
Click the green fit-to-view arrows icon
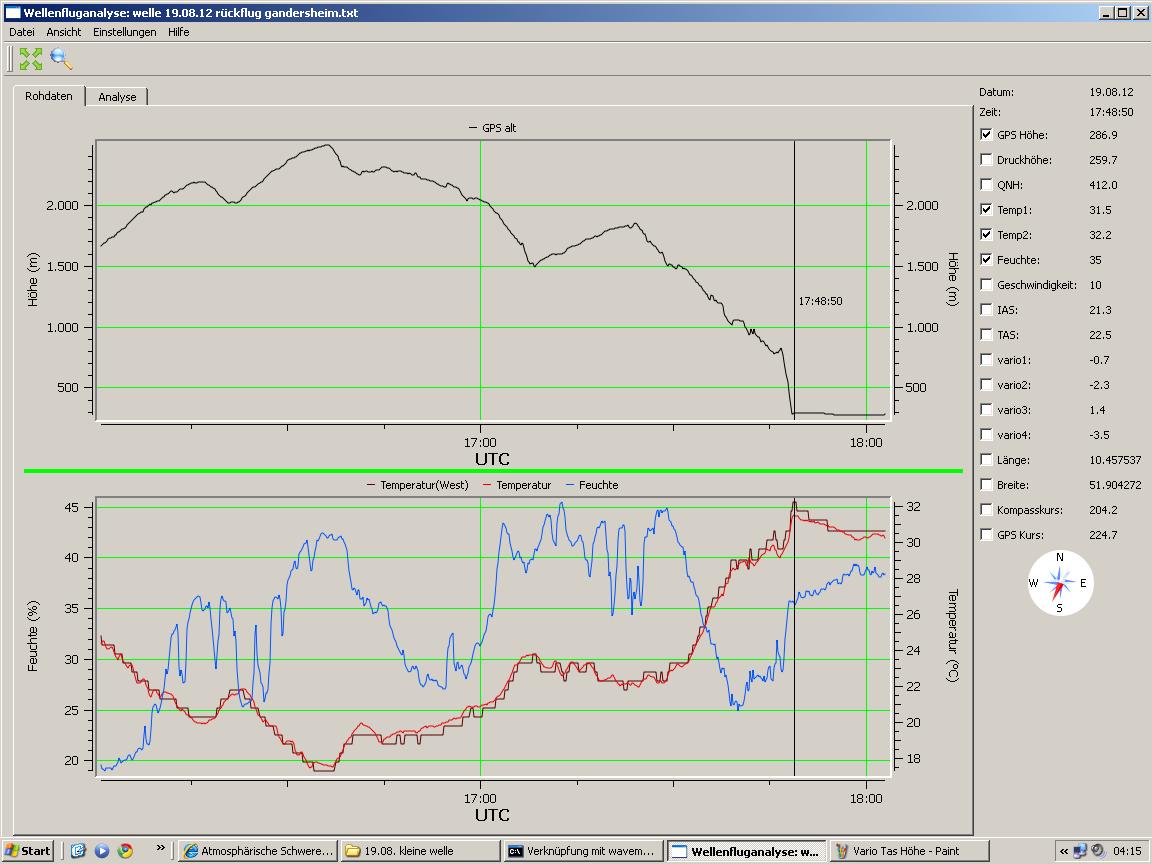tap(31, 59)
